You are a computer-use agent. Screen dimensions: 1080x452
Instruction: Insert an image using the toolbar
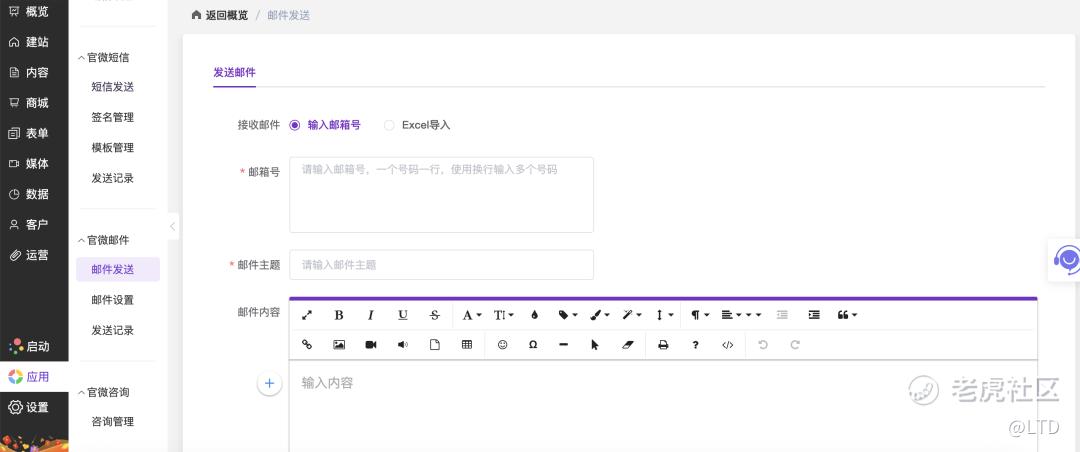tap(339, 345)
